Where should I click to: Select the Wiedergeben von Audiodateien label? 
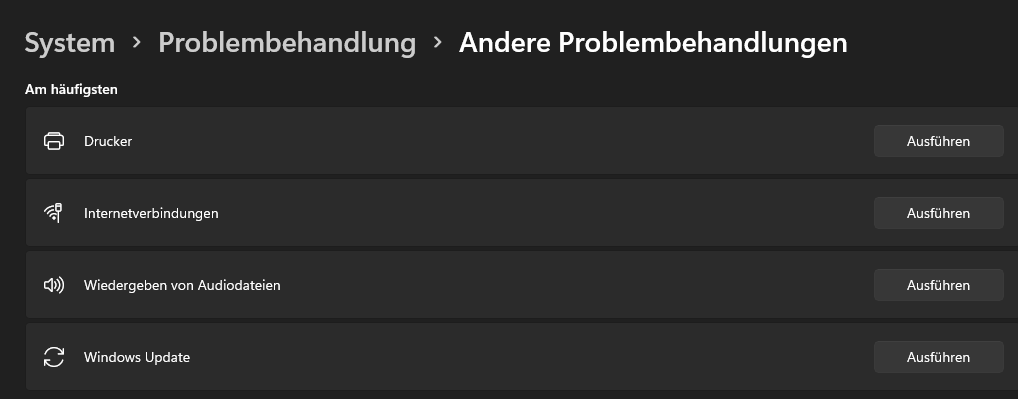182,285
